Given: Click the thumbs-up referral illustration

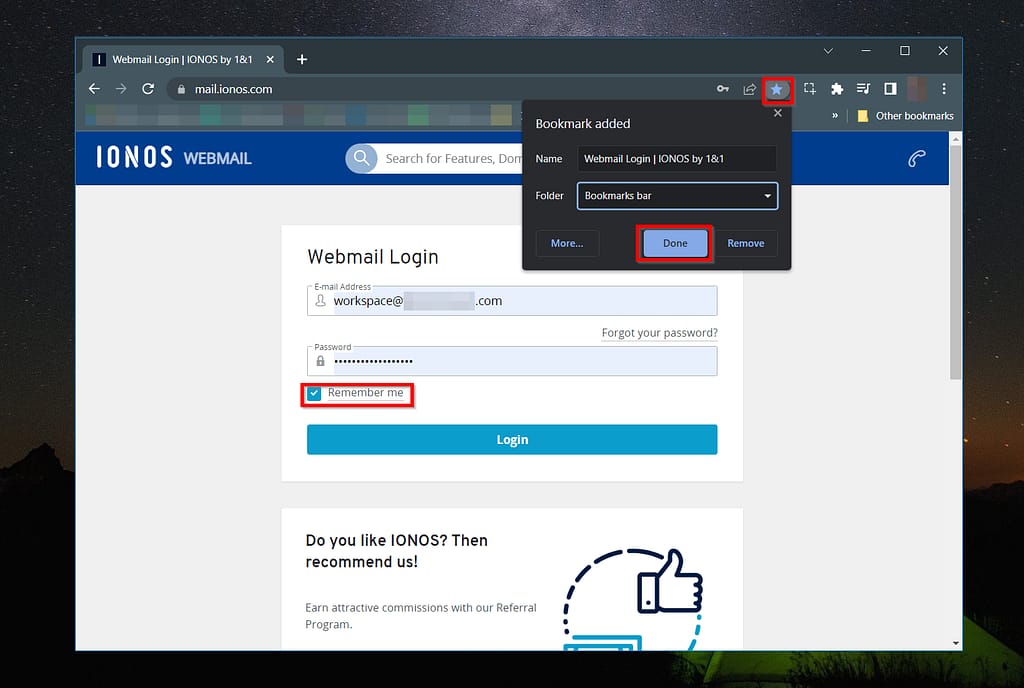Looking at the screenshot, I should tap(633, 599).
